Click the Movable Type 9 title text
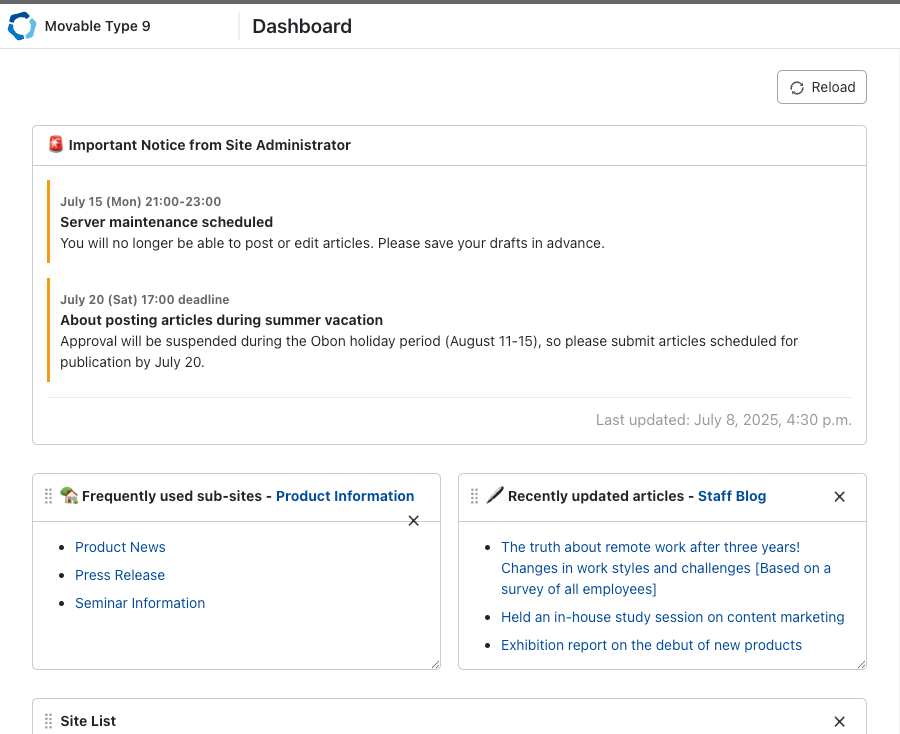900x734 pixels. (97, 26)
